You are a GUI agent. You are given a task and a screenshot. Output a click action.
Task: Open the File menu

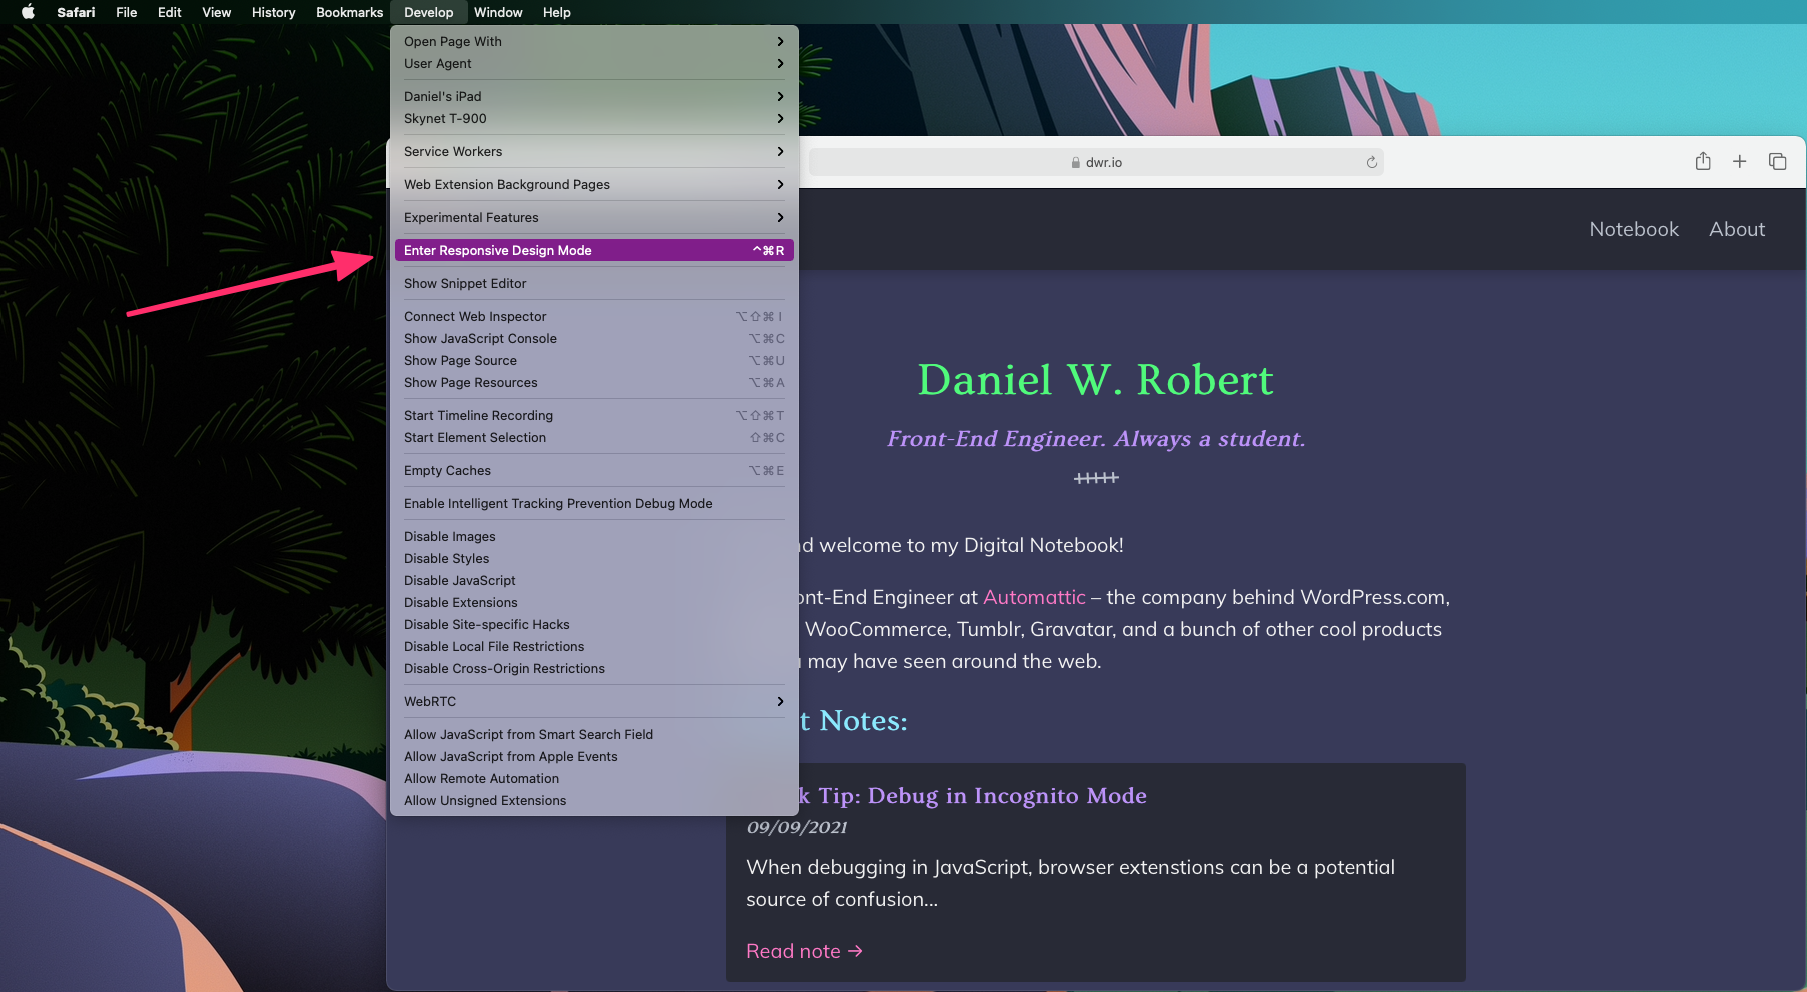(x=126, y=12)
